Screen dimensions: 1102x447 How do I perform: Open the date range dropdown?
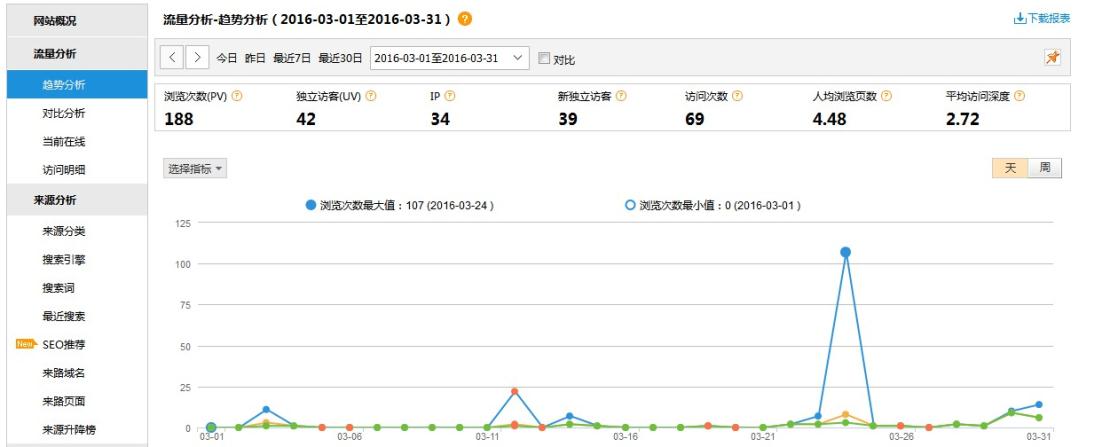449,58
